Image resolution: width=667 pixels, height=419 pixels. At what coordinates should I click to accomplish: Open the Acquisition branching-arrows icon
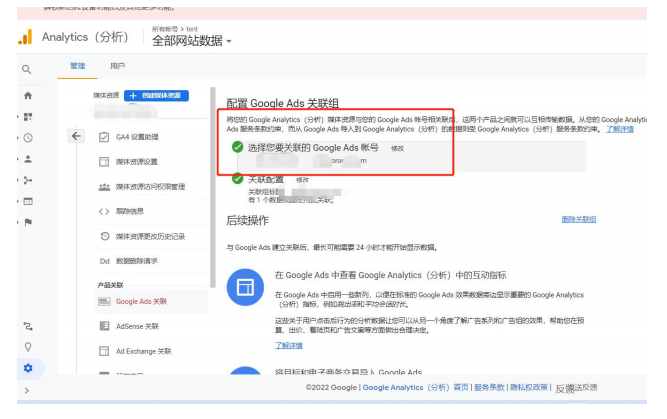(x=28, y=180)
